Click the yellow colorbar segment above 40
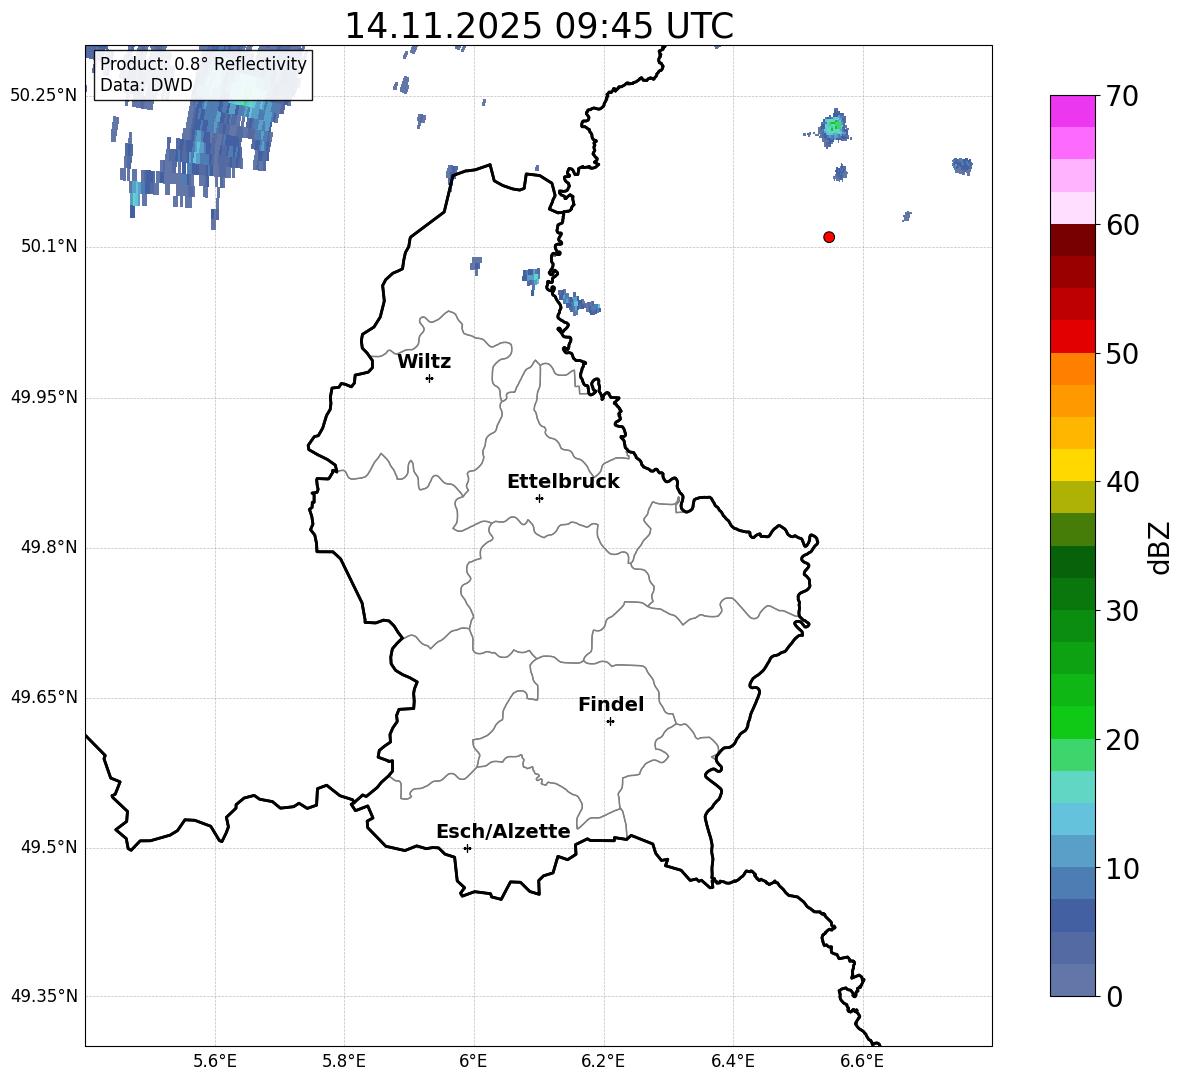This screenshot has height=1081, width=1184. 1073,465
